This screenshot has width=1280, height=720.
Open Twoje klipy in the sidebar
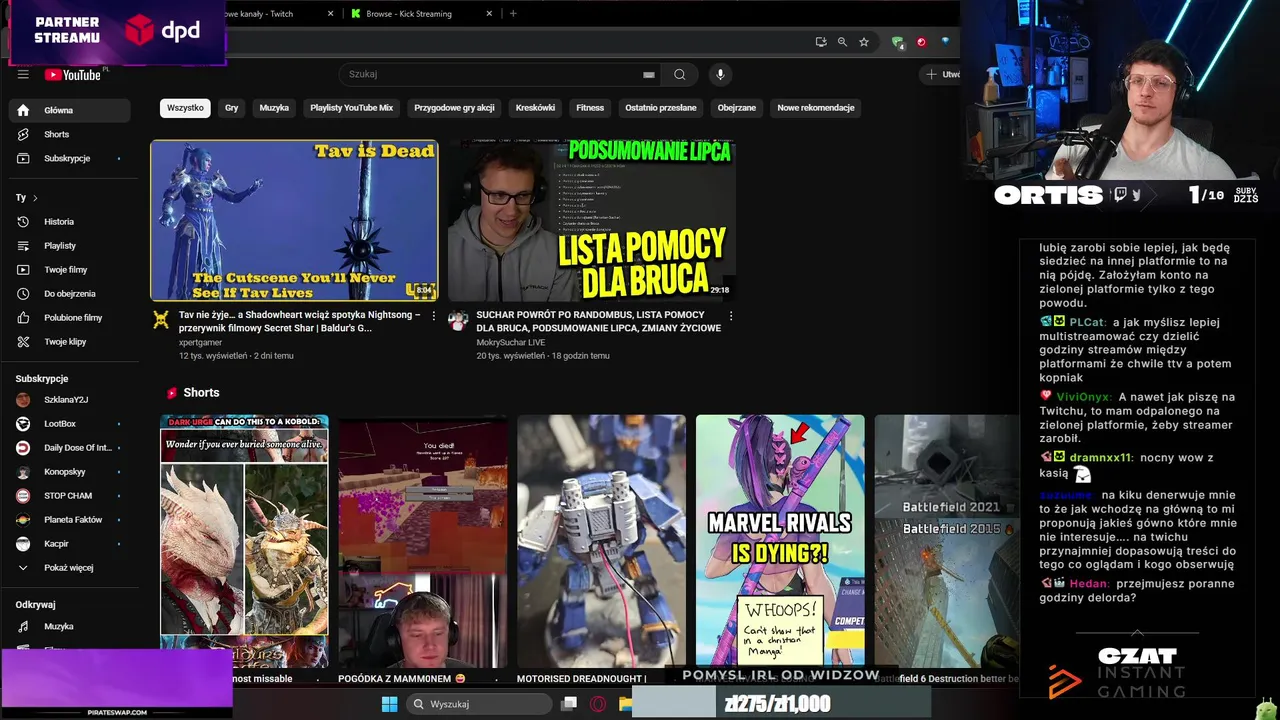[x=69, y=342]
